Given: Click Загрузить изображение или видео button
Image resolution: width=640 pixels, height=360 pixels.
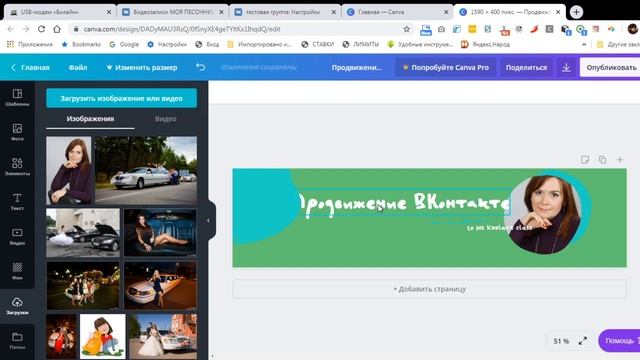Looking at the screenshot, I should (x=121, y=98).
